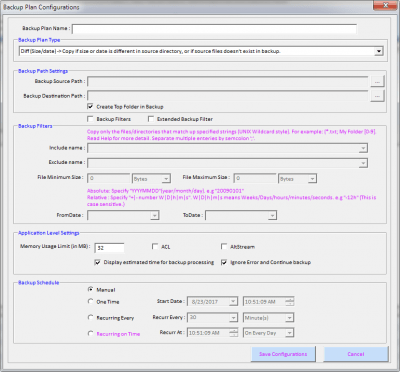Click the File Maximum Size value field

pos(255,178)
